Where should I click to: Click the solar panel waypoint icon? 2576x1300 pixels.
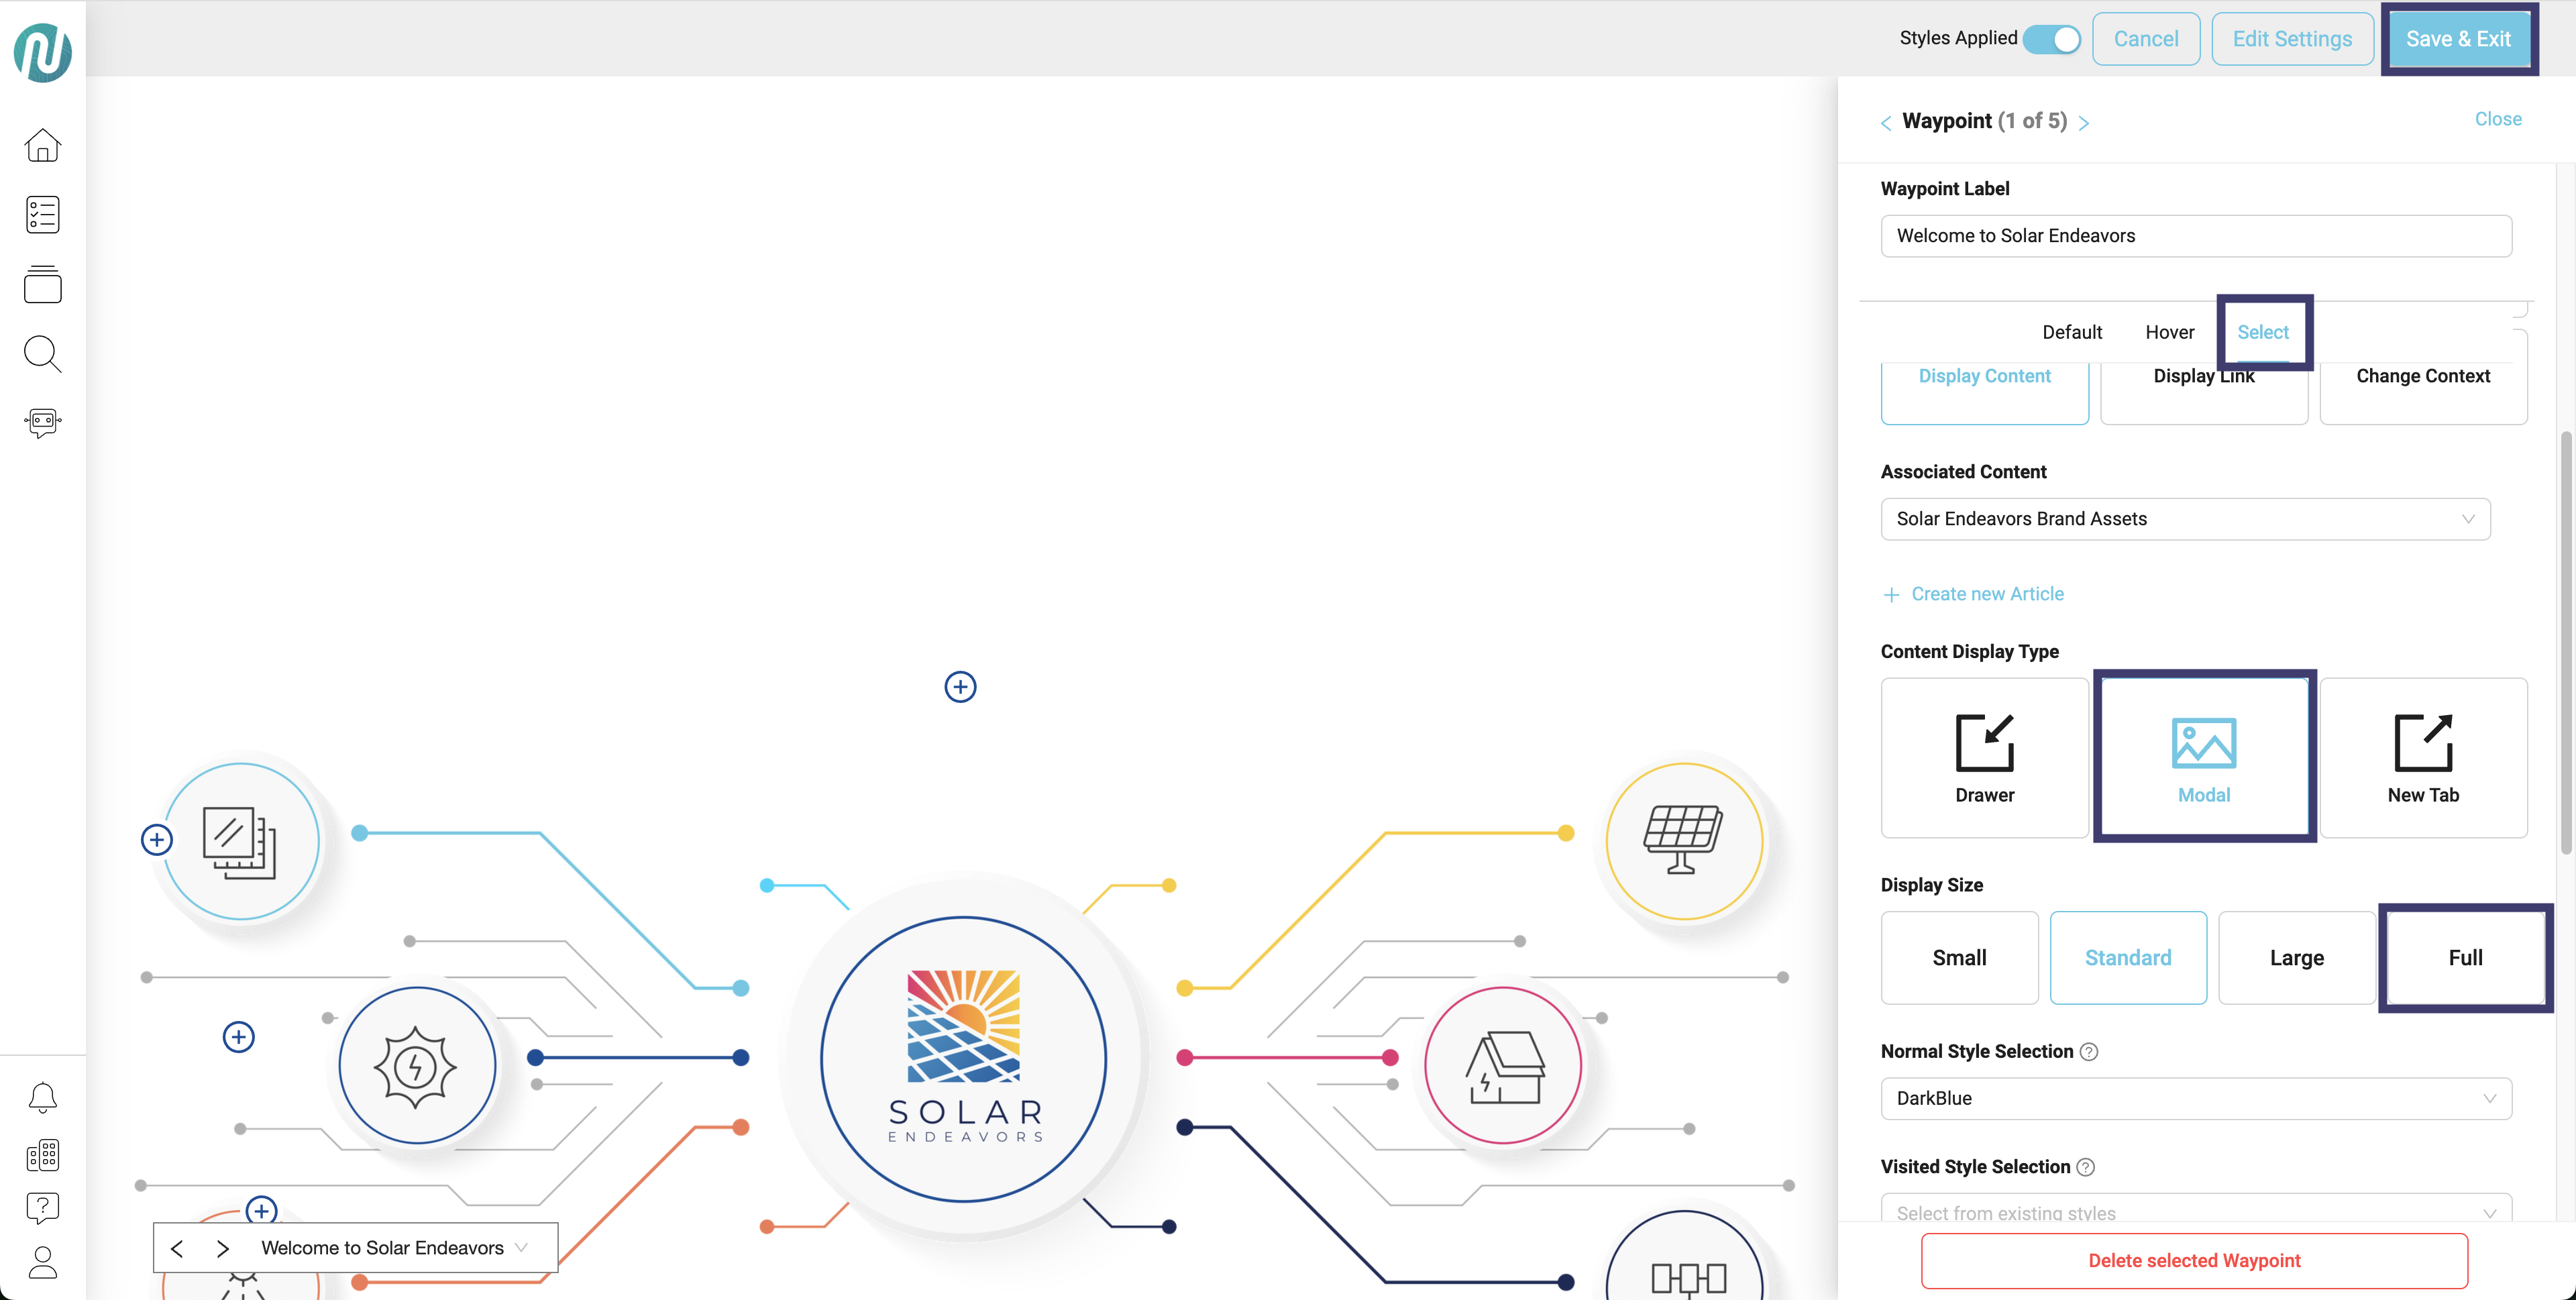tap(1684, 840)
